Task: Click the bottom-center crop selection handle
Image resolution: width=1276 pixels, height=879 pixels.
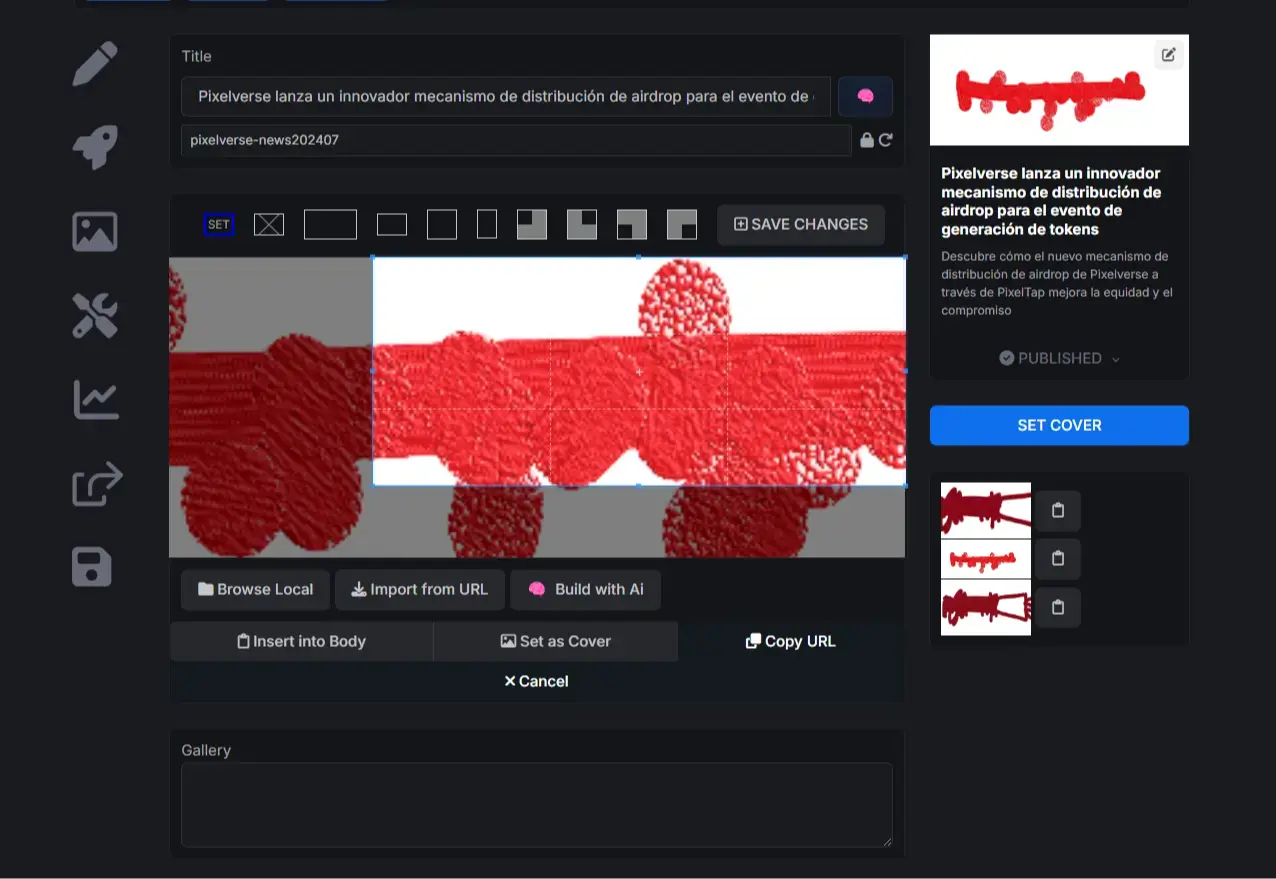Action: (x=639, y=486)
